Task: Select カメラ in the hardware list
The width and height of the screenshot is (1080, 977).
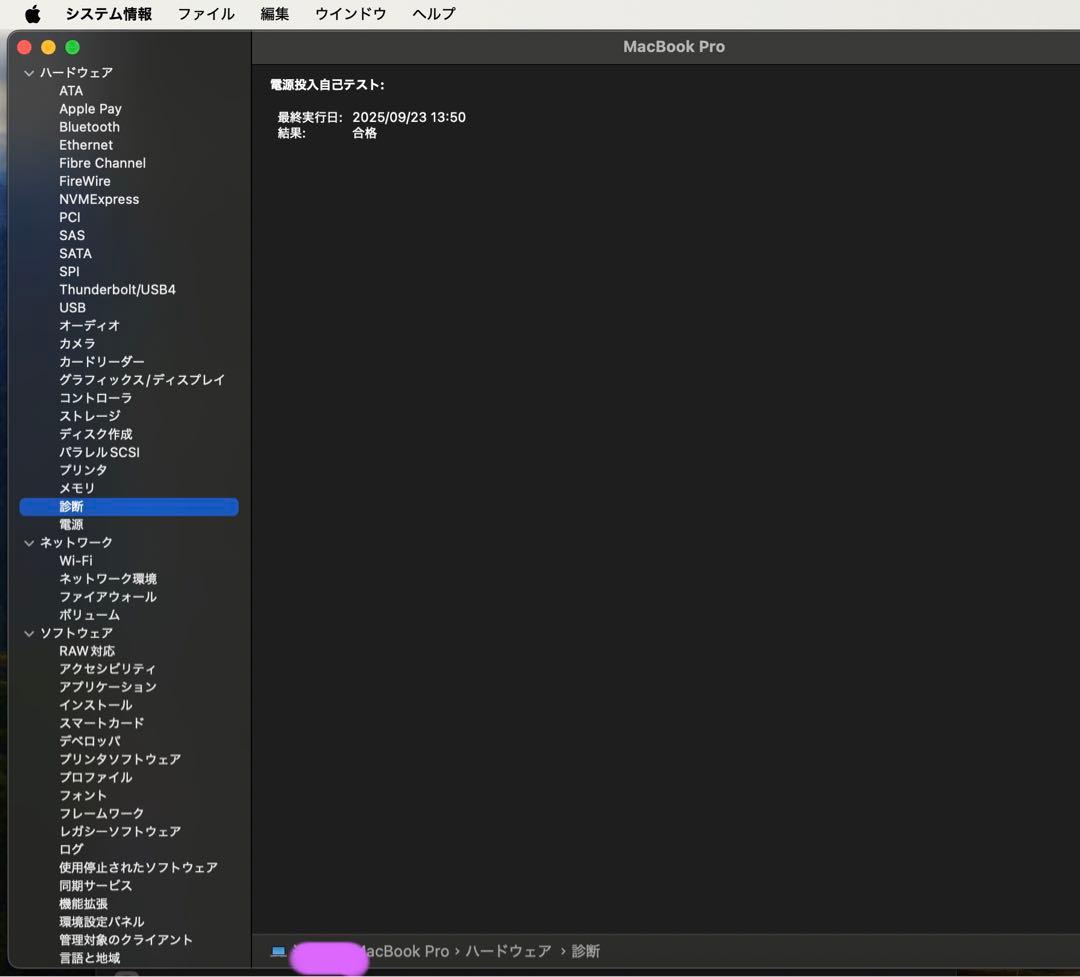Action: [x=75, y=343]
